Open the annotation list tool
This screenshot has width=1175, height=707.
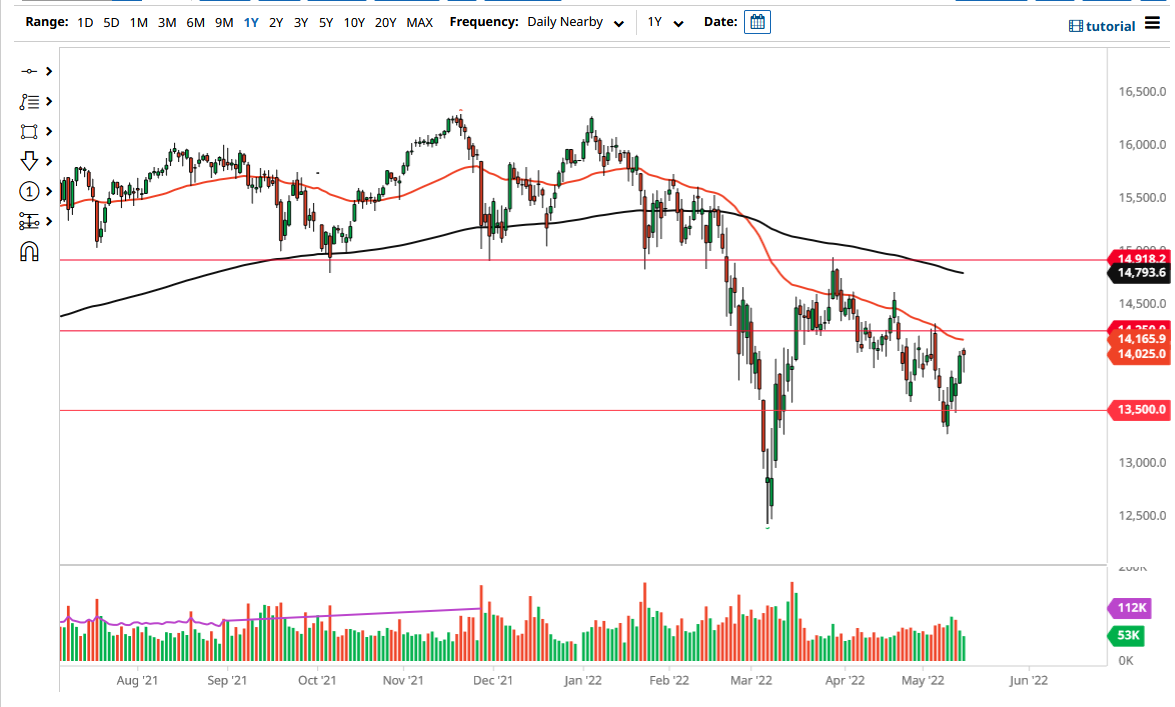[30, 101]
